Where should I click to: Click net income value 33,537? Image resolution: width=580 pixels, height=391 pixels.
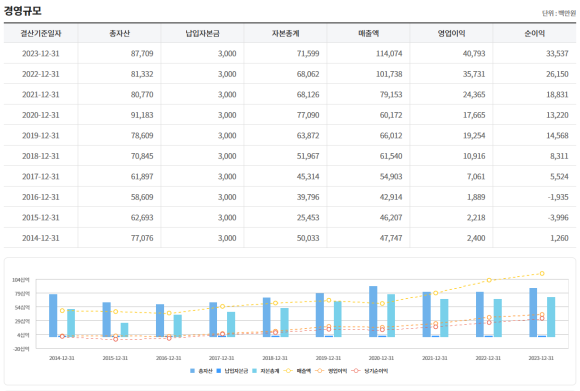557,54
